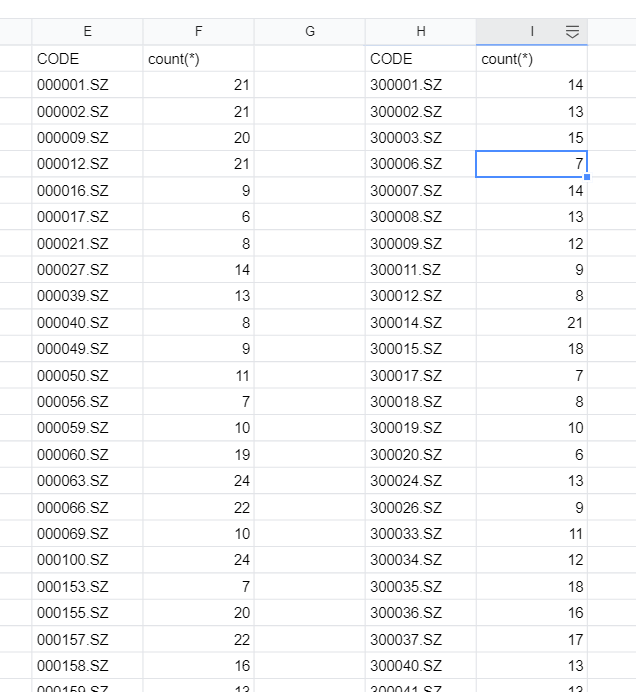Select cell 000012.SZ

(x=87, y=164)
